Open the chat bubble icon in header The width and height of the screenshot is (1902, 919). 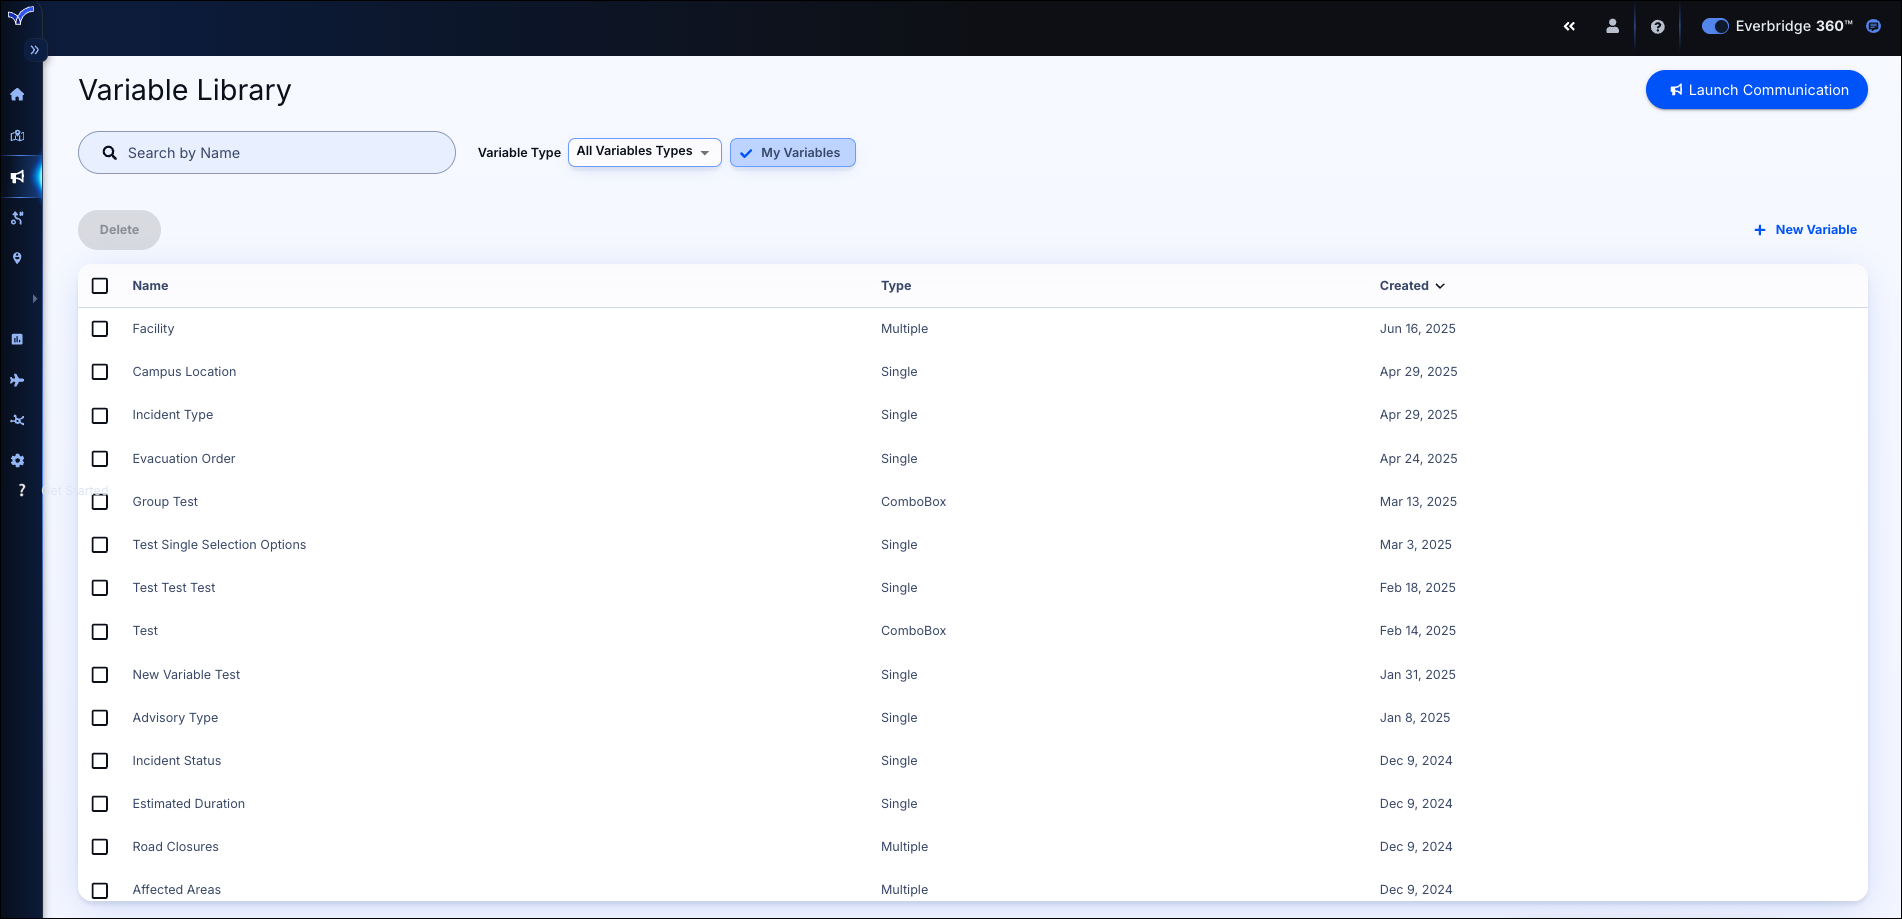1874,26
